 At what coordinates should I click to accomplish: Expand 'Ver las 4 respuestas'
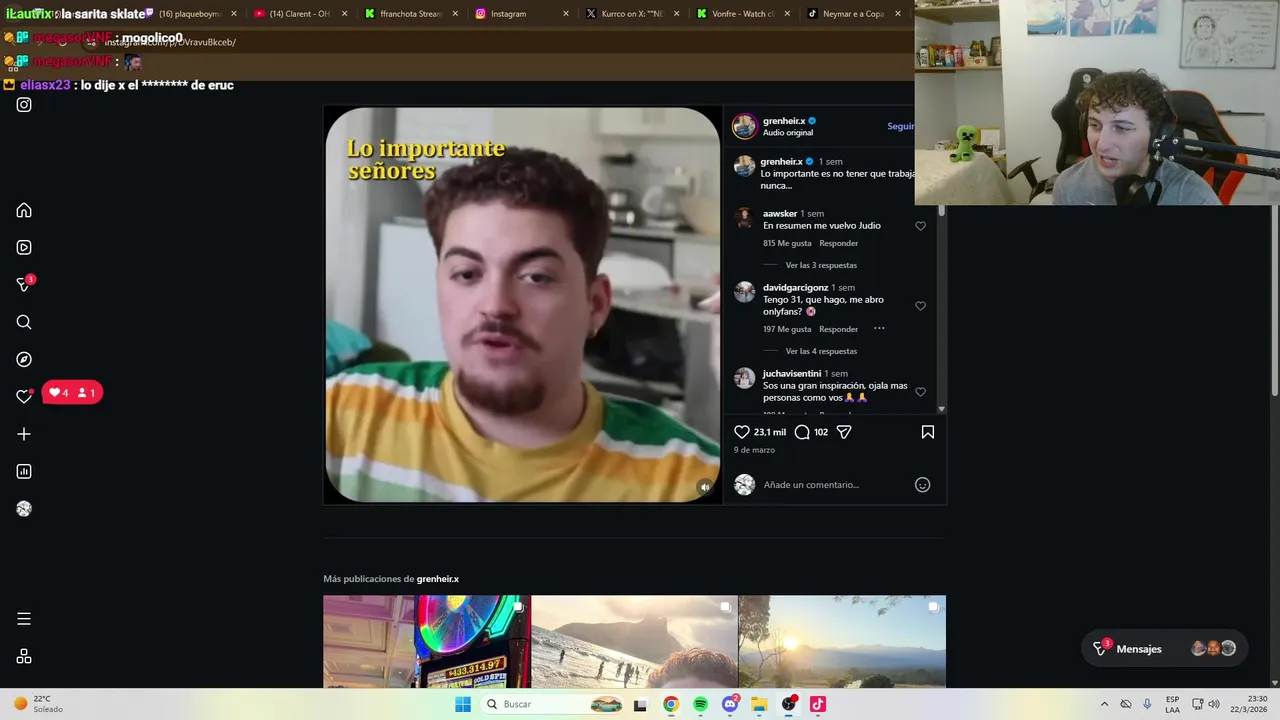(x=821, y=351)
